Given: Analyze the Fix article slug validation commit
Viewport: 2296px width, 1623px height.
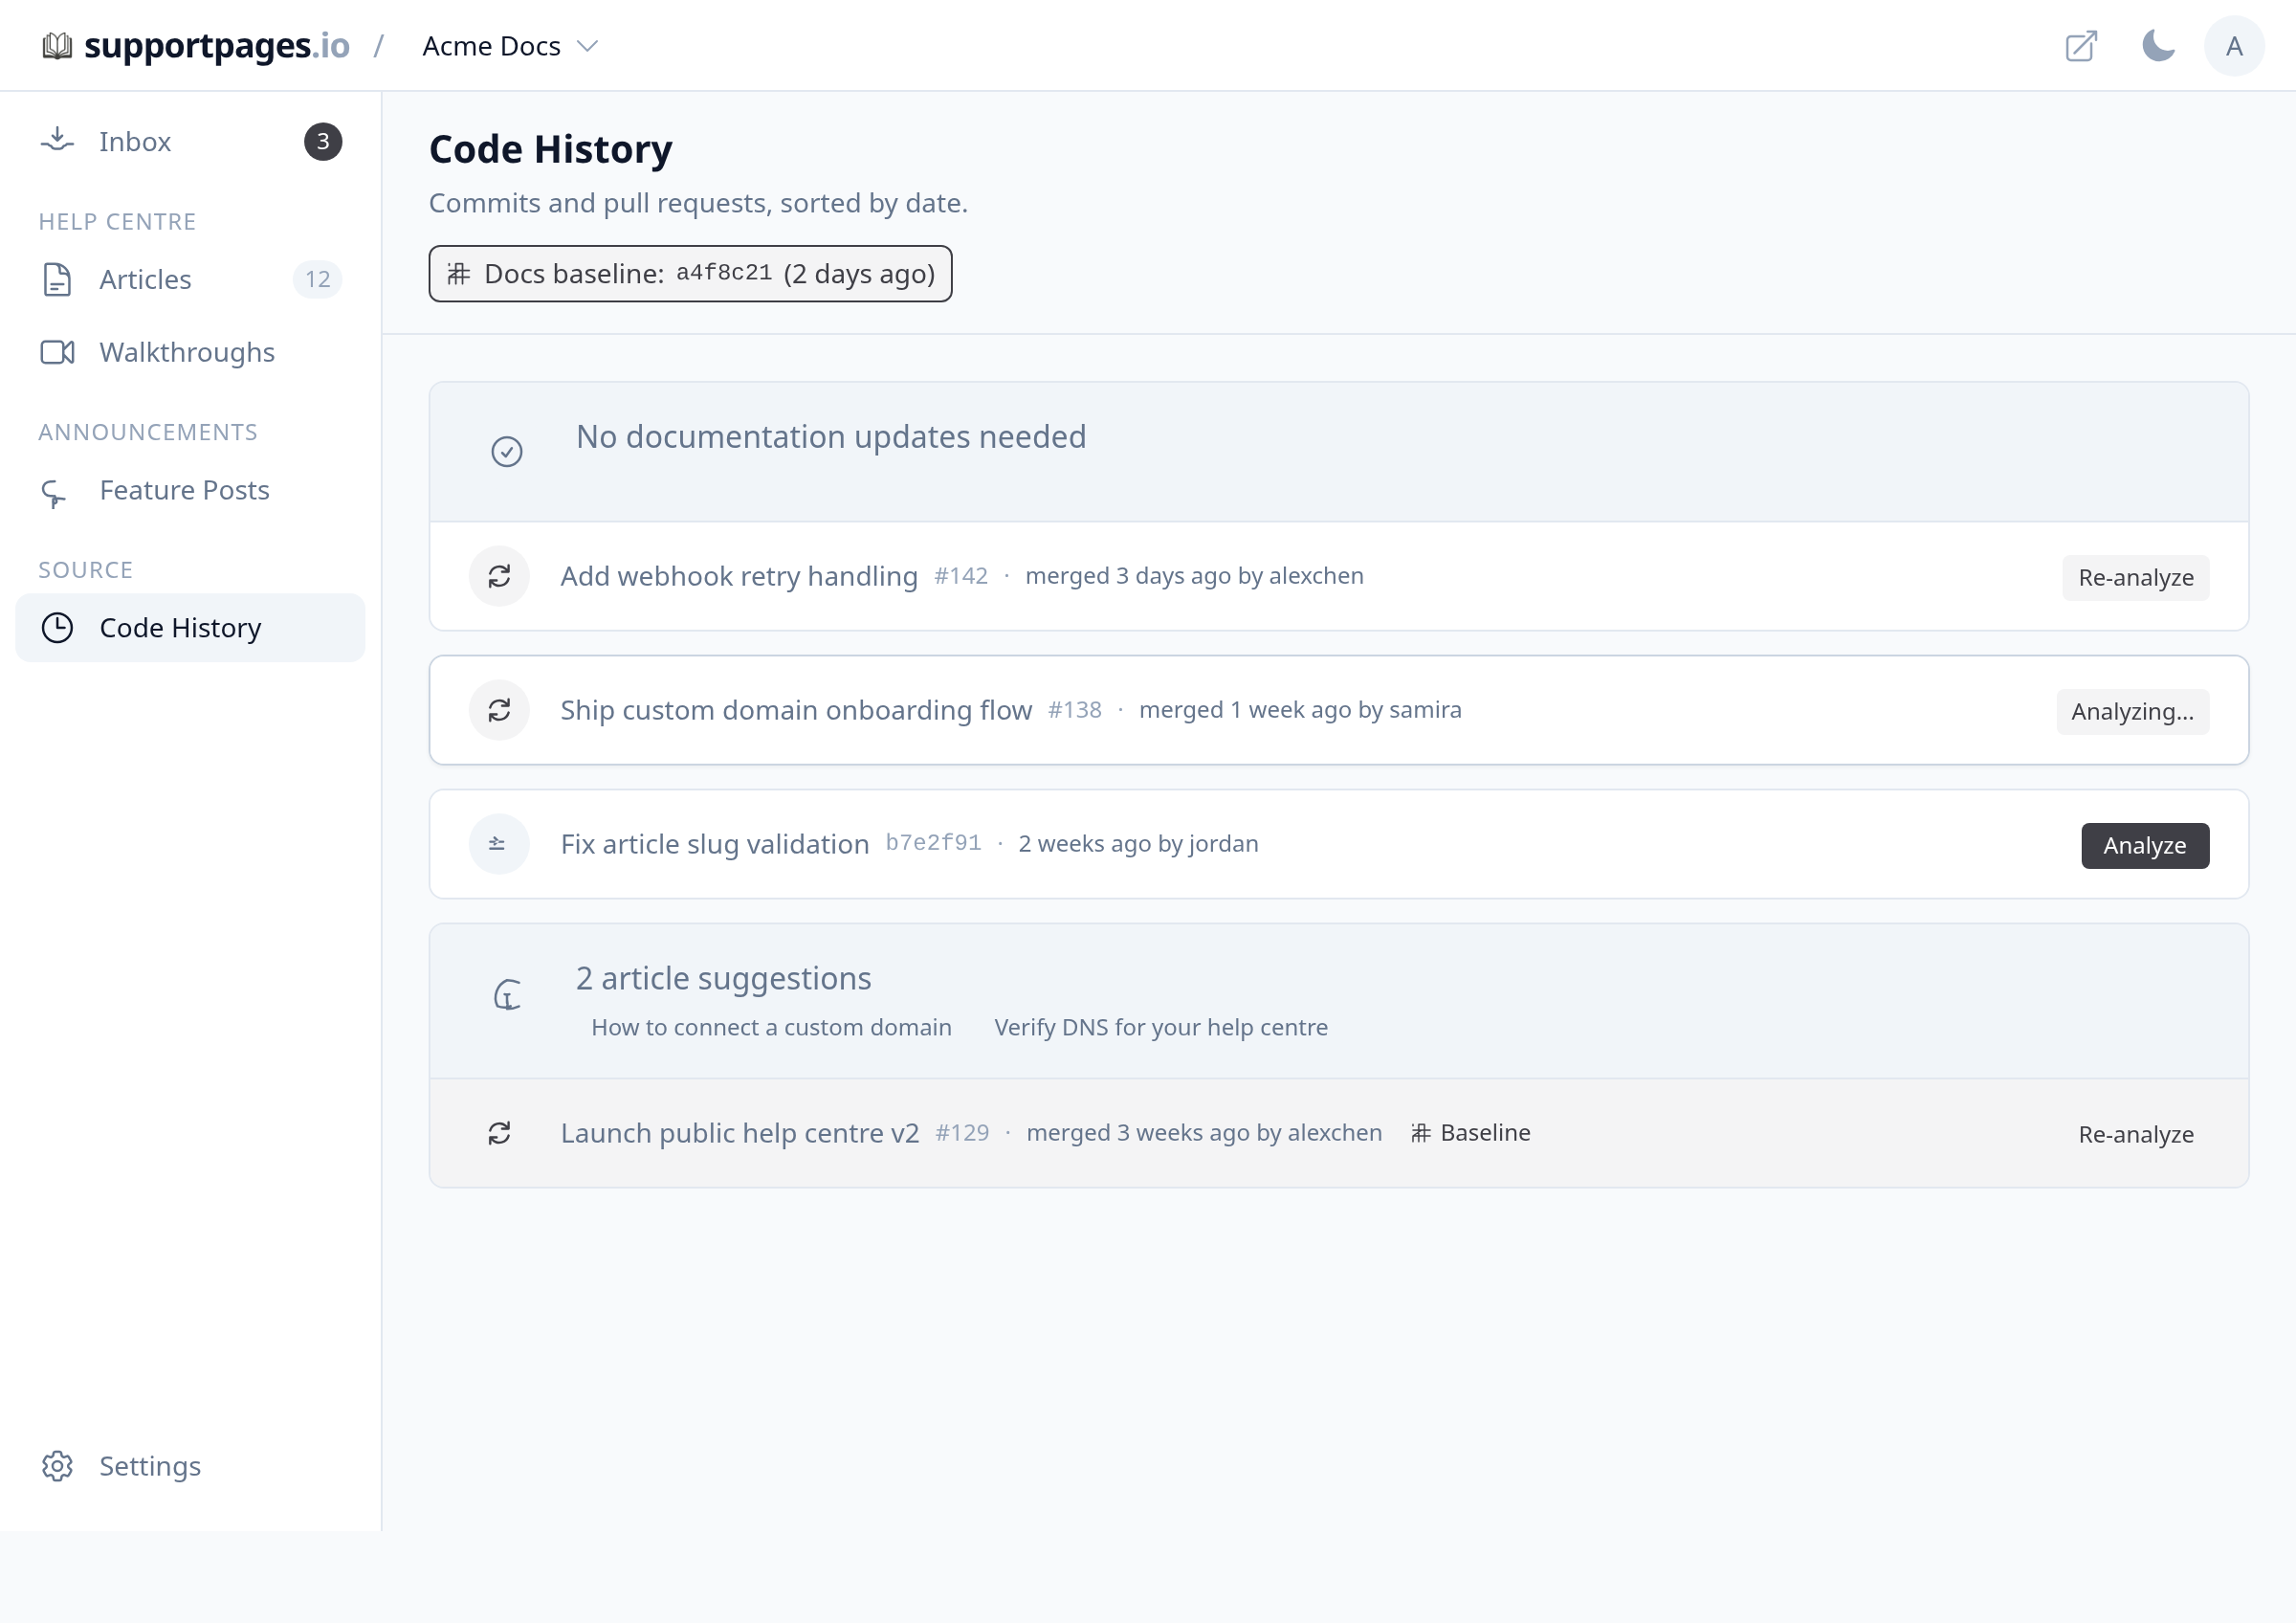Looking at the screenshot, I should (2145, 845).
